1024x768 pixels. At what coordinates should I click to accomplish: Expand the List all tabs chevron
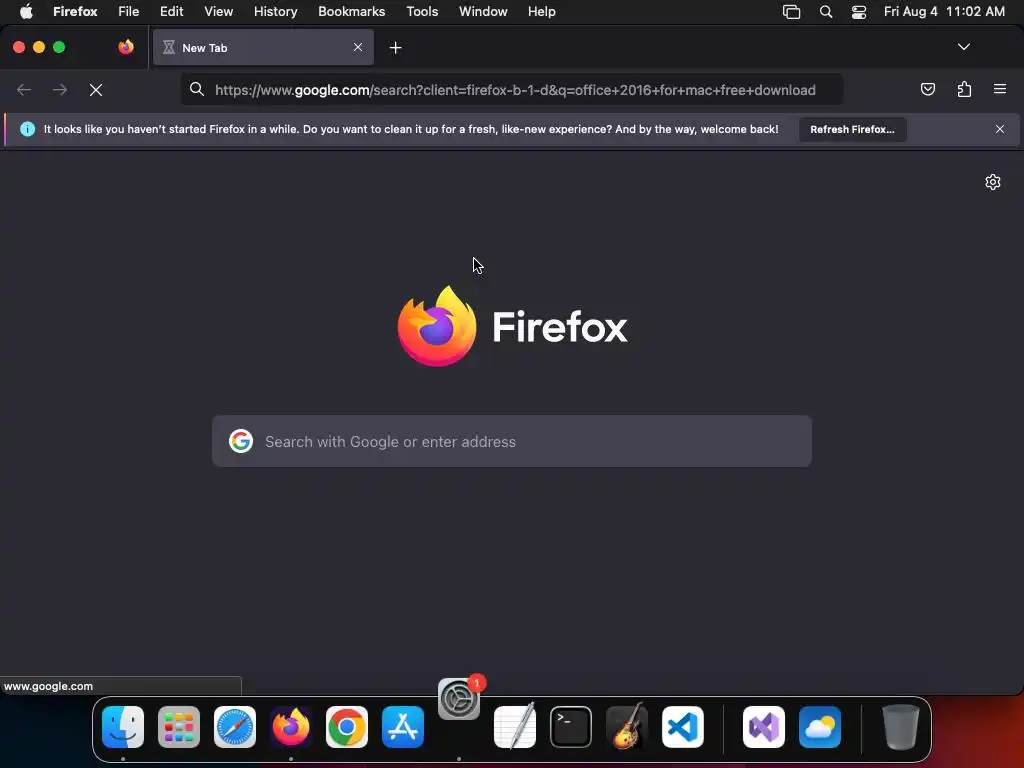(x=963, y=47)
